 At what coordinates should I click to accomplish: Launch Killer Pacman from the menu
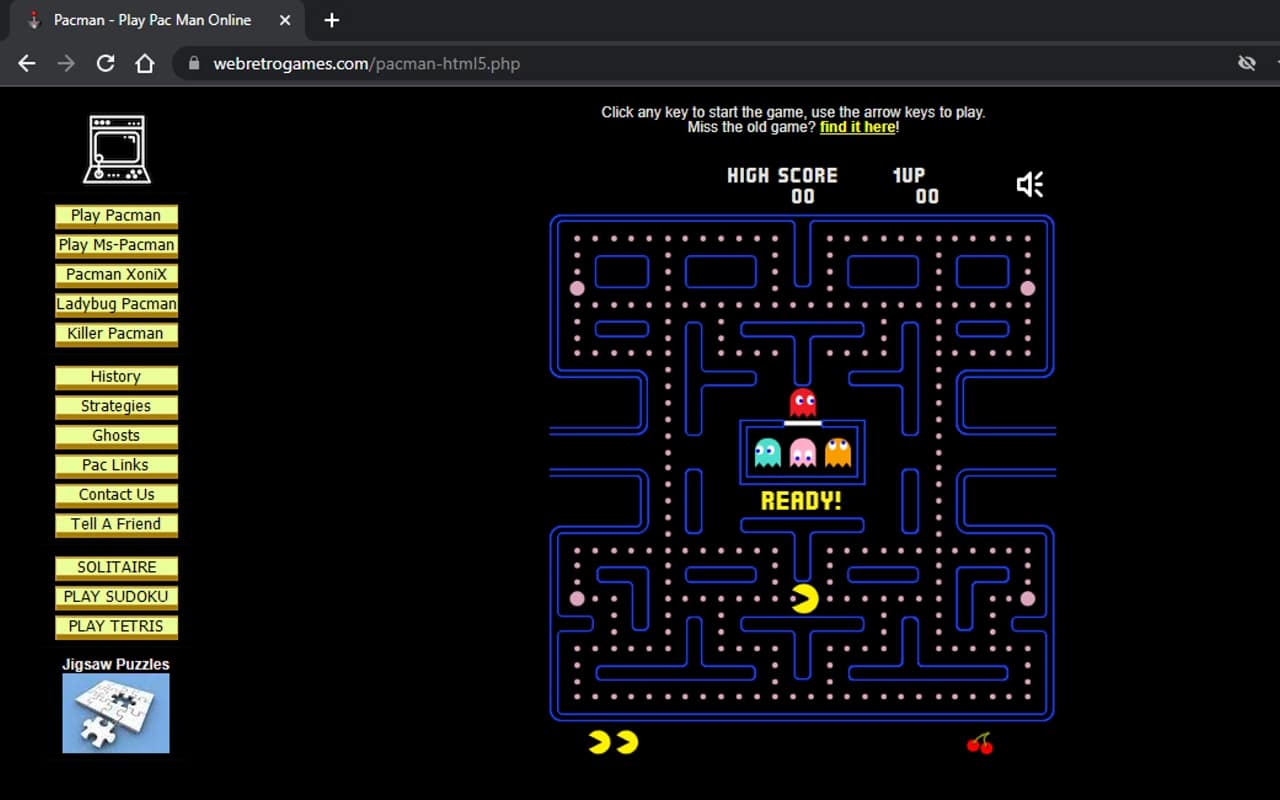tap(116, 334)
